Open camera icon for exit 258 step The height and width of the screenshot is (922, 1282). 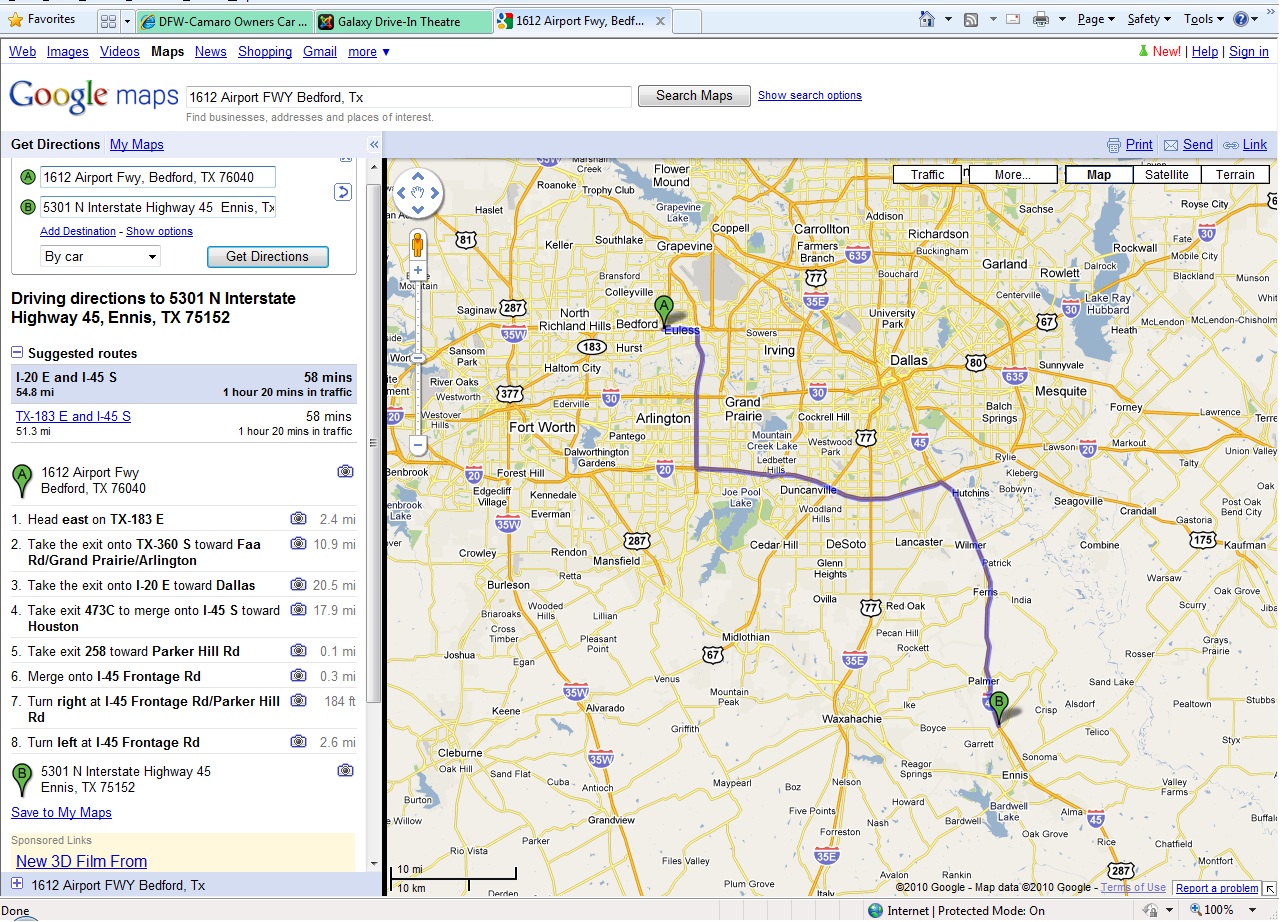point(298,650)
